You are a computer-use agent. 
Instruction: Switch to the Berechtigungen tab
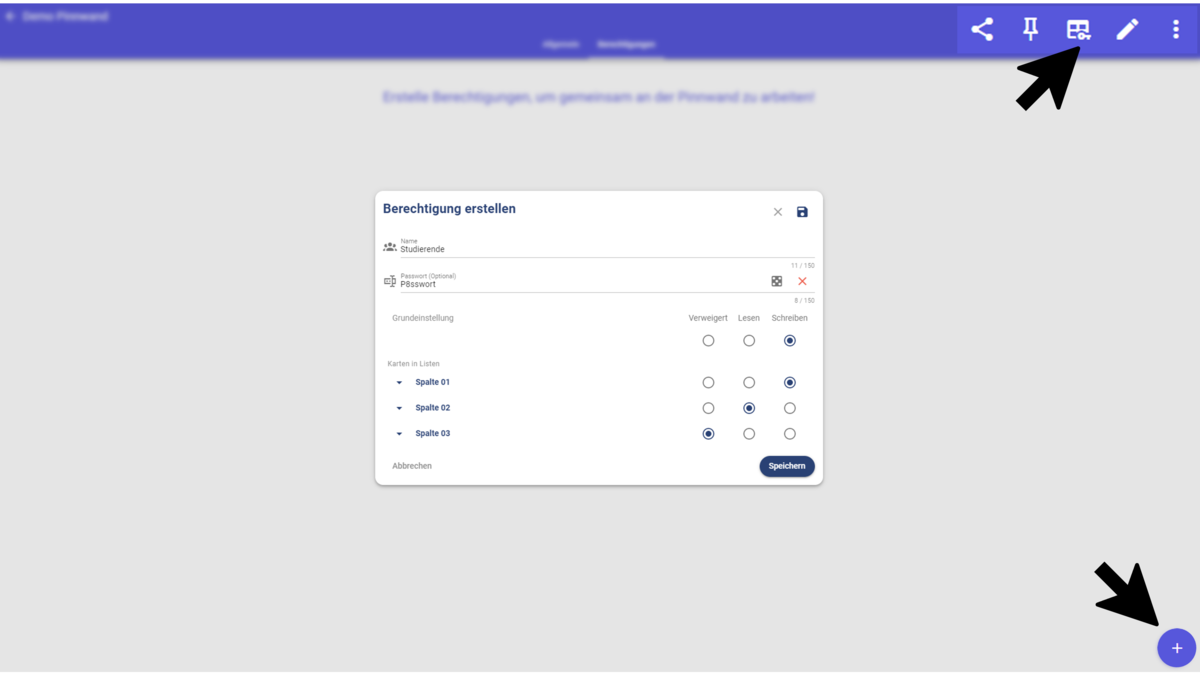coord(626,45)
